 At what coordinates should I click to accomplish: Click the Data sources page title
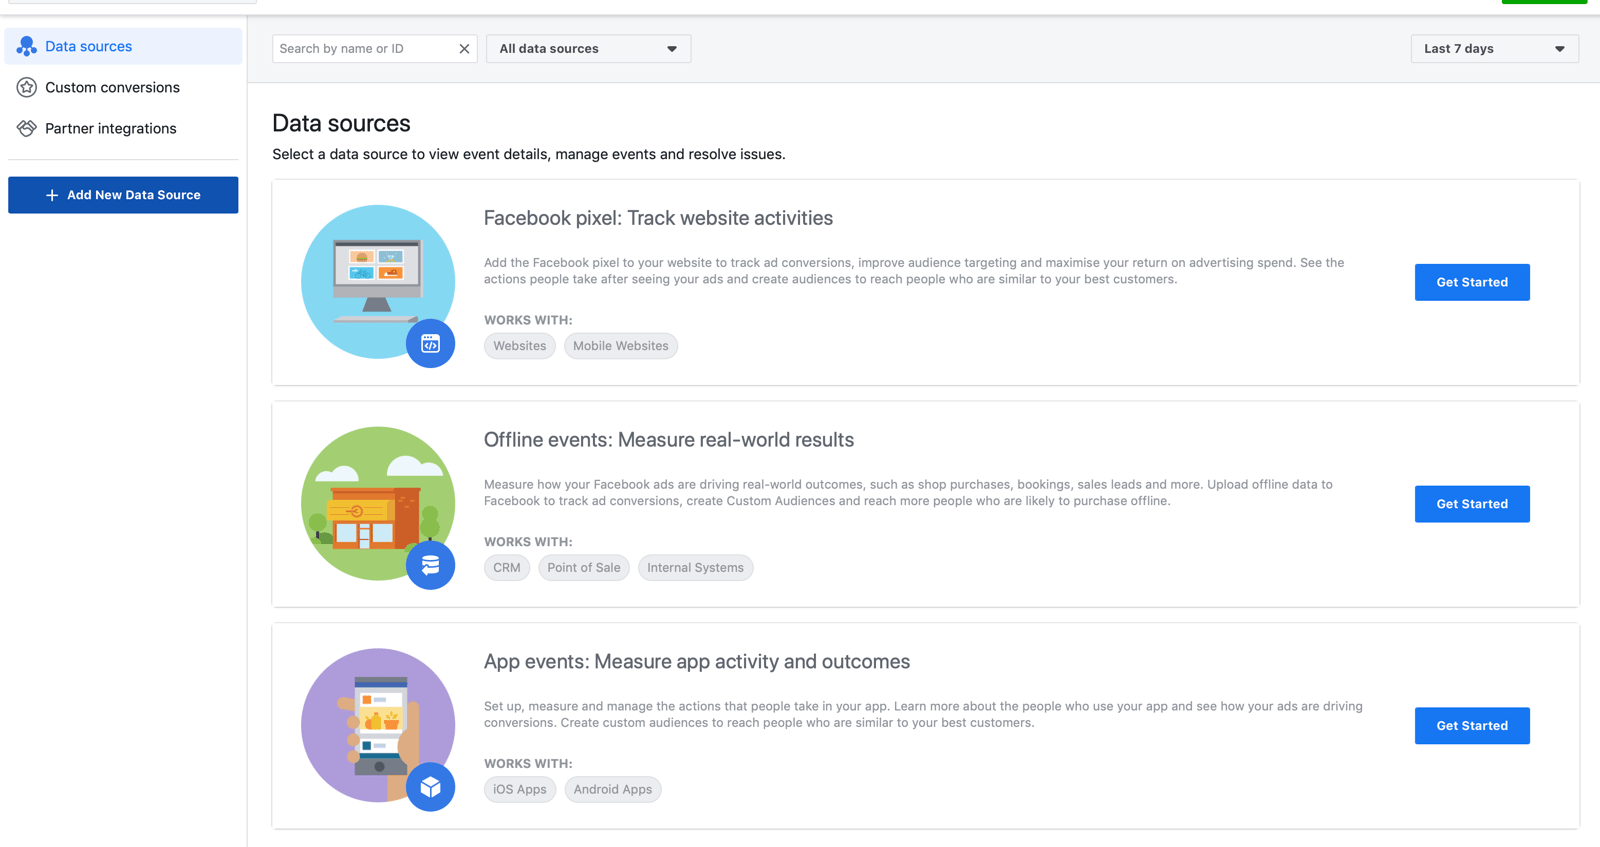coord(341,123)
